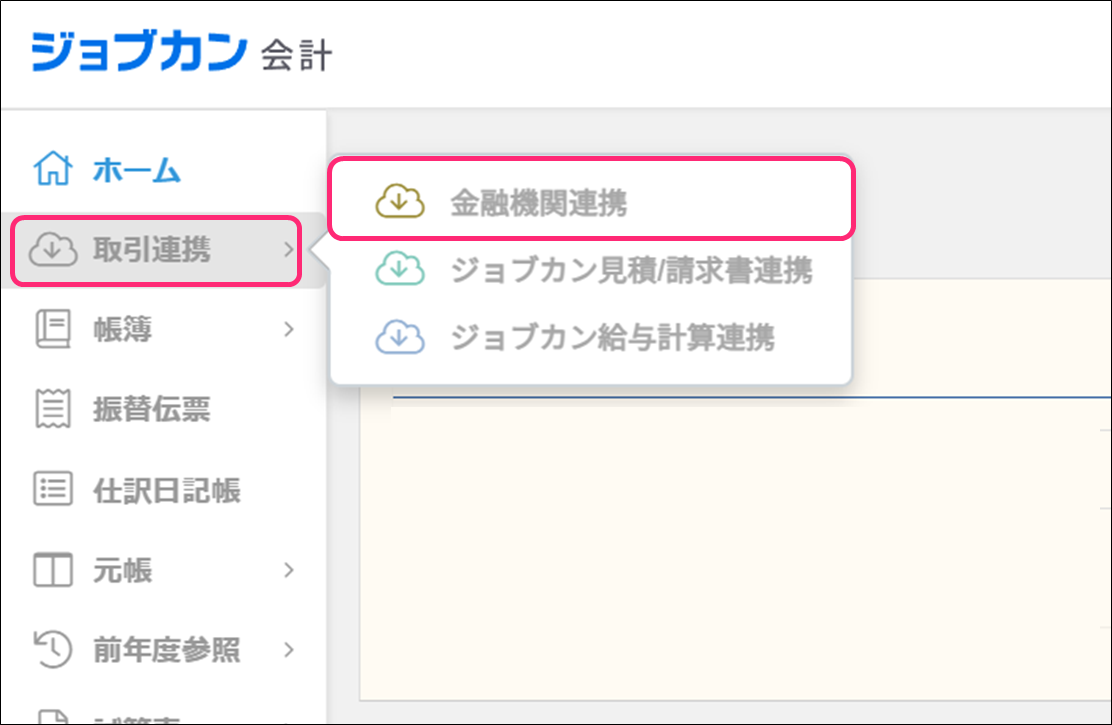Click the gold cloud icon for 金融機関連携
Screen dimensions: 1112x725
tap(399, 203)
